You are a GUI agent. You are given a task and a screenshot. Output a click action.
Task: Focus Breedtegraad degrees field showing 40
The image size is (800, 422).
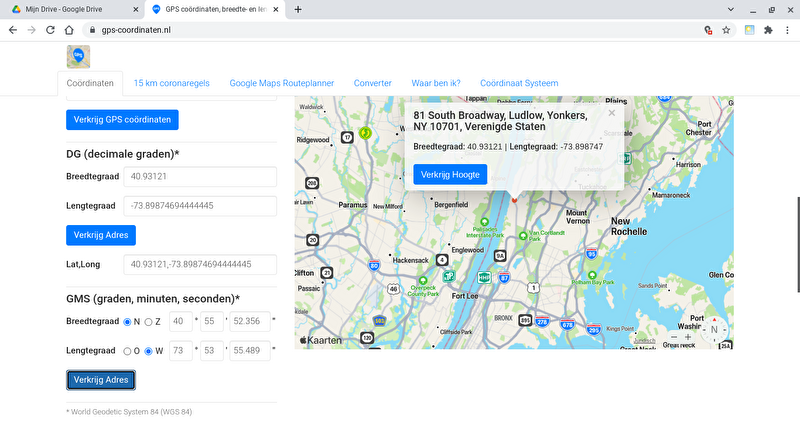(181, 321)
